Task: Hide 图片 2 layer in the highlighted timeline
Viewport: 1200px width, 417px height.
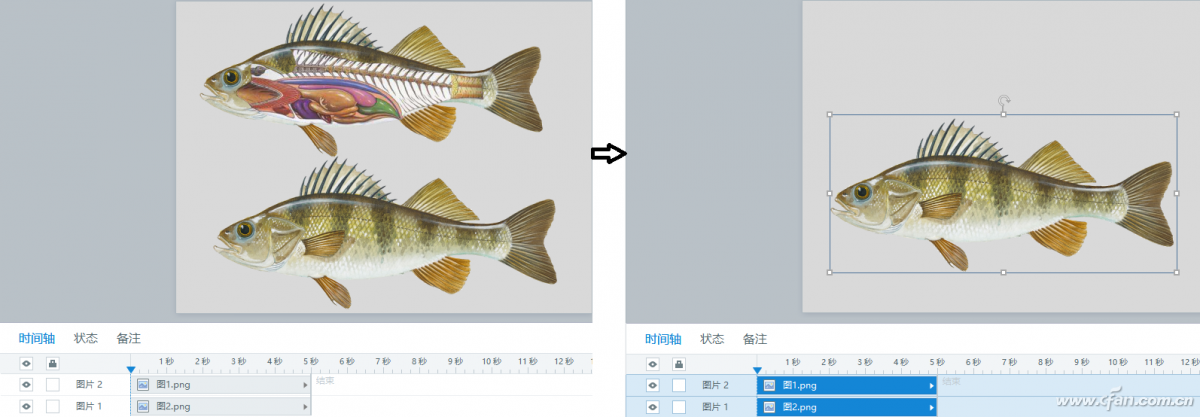Action: [x=652, y=385]
